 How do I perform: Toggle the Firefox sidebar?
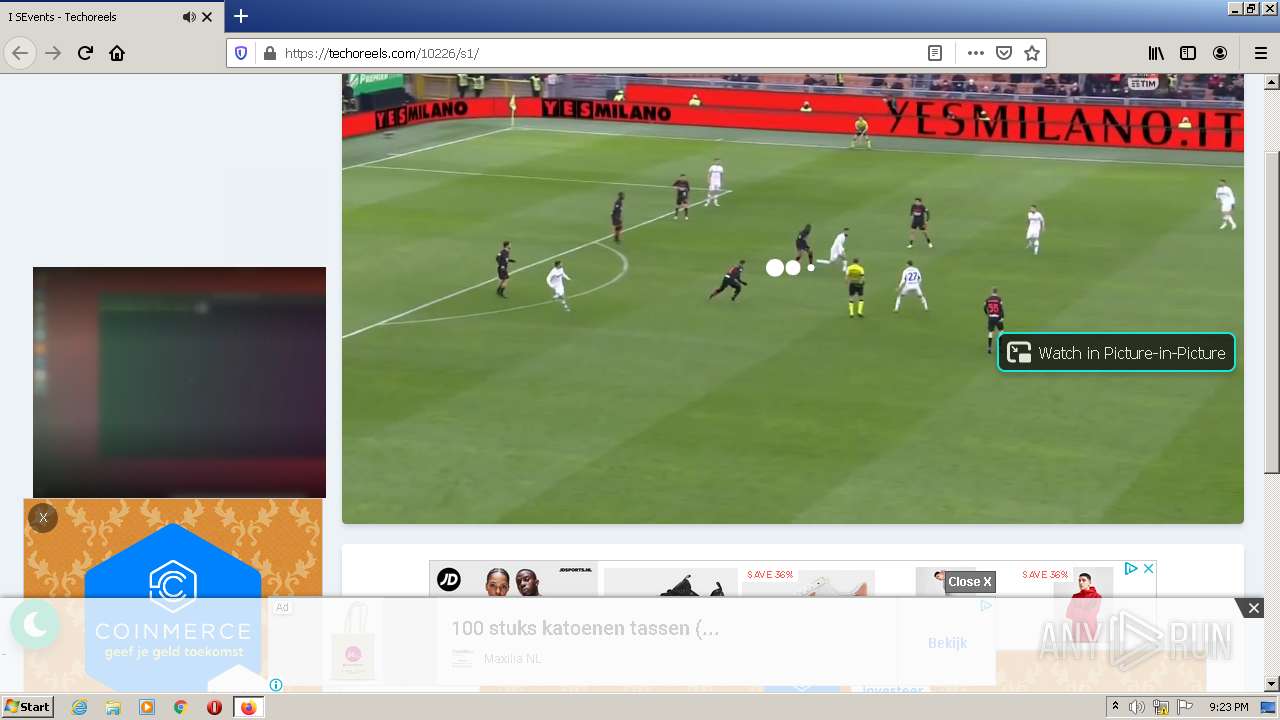pyautogui.click(x=1188, y=53)
